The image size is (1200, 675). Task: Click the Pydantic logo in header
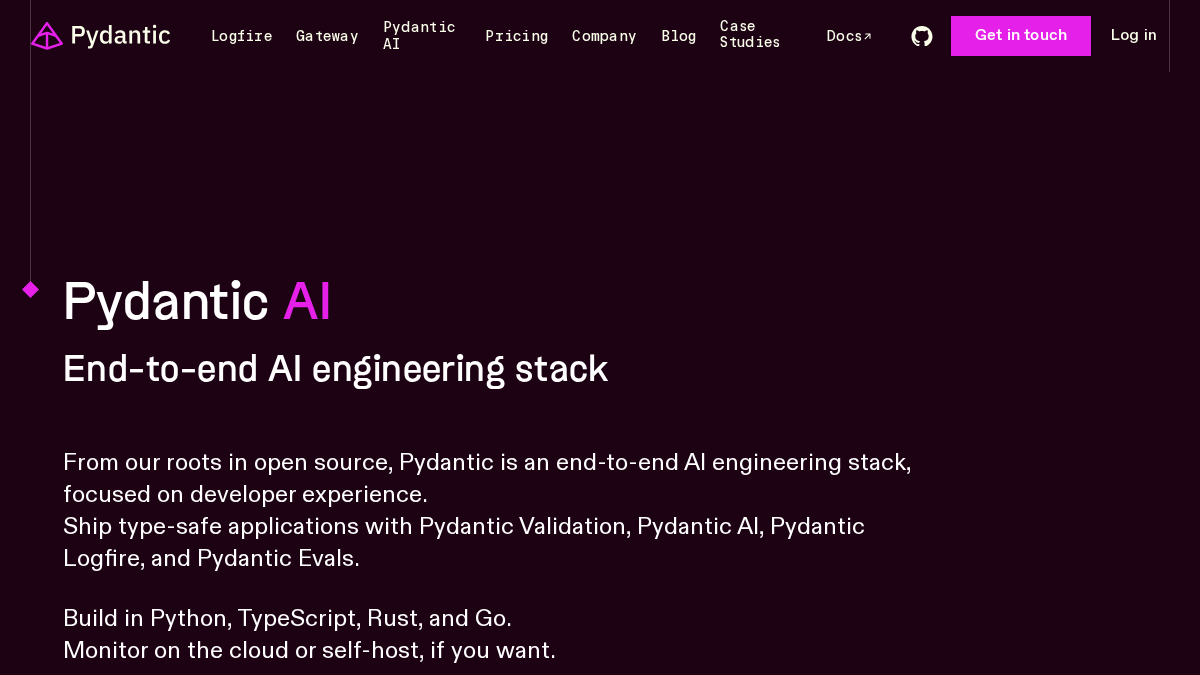pyautogui.click(x=101, y=36)
